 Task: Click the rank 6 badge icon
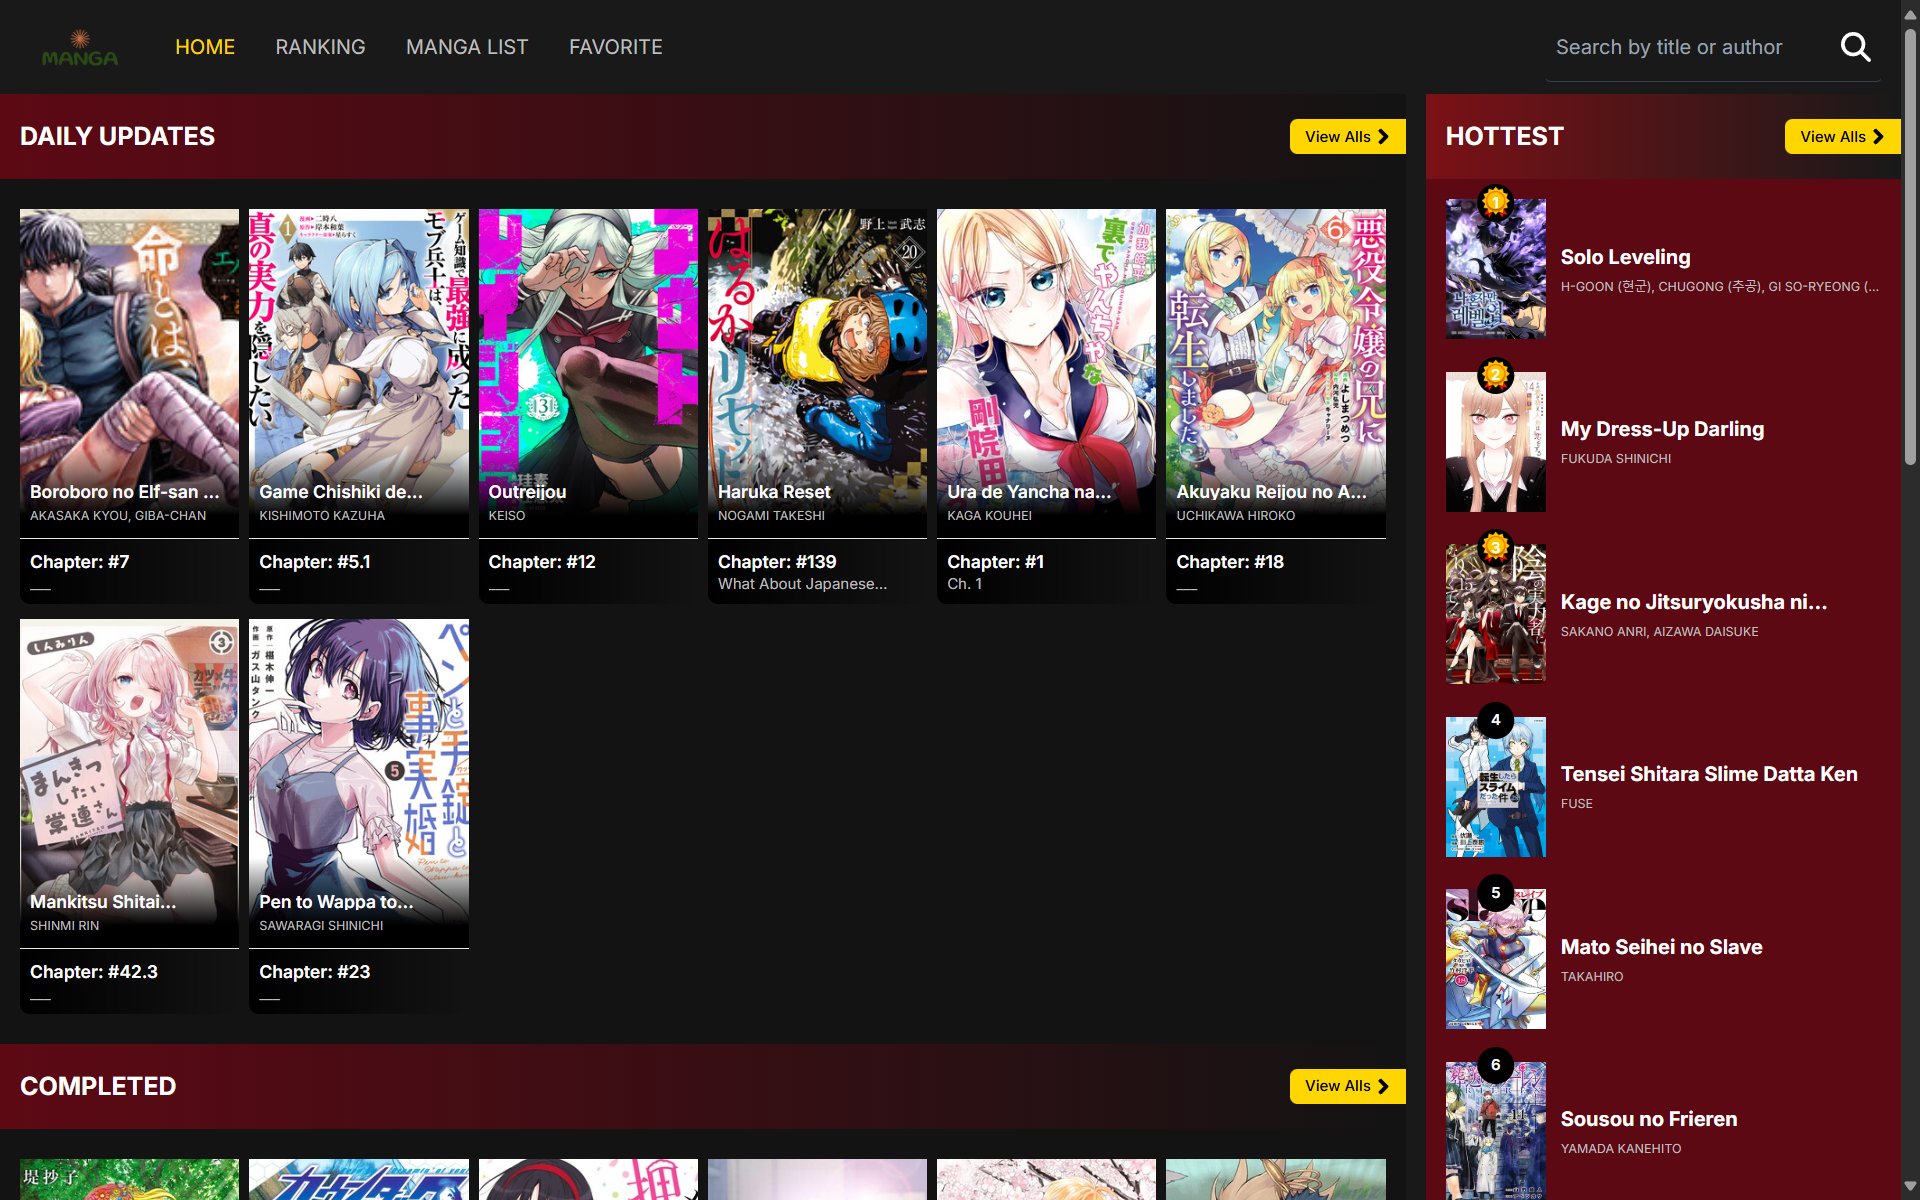[x=1495, y=1065]
